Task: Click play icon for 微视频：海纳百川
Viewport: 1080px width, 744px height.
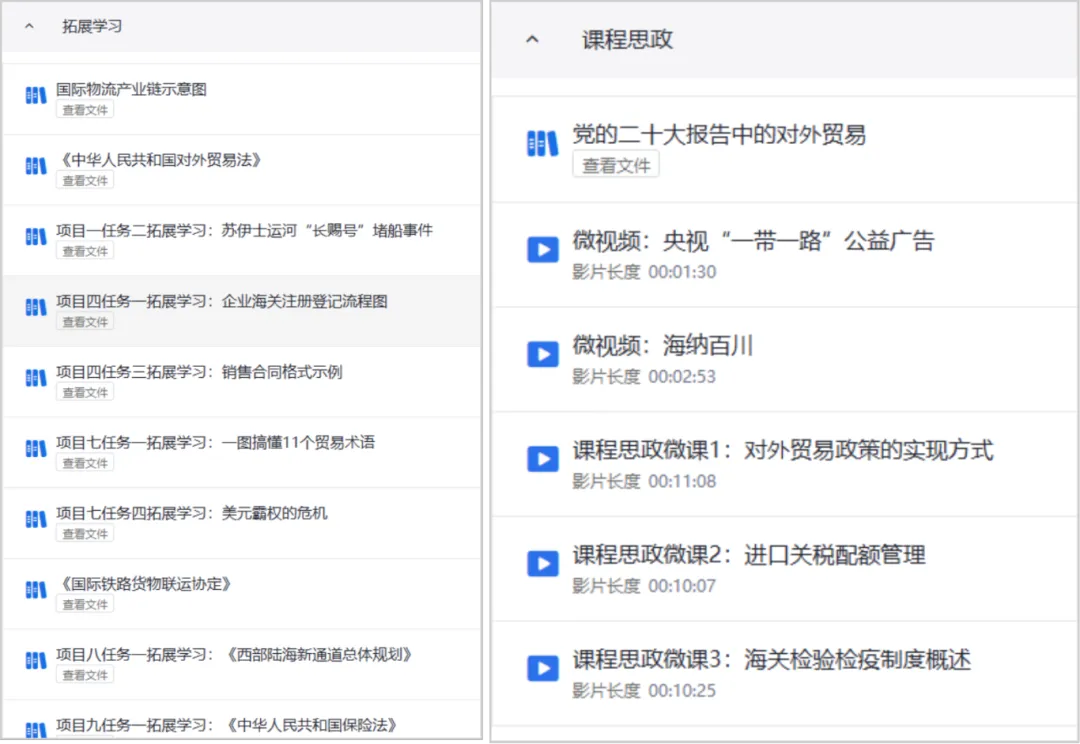Action: 542,354
